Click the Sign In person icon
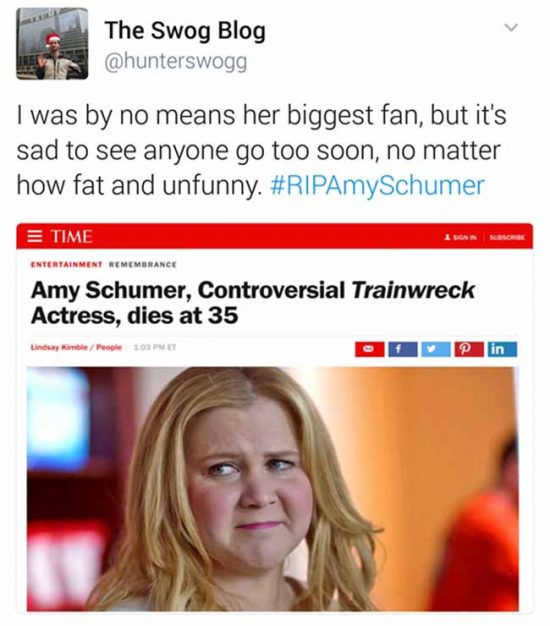Image resolution: width=550 pixels, height=626 pixels. click(447, 237)
